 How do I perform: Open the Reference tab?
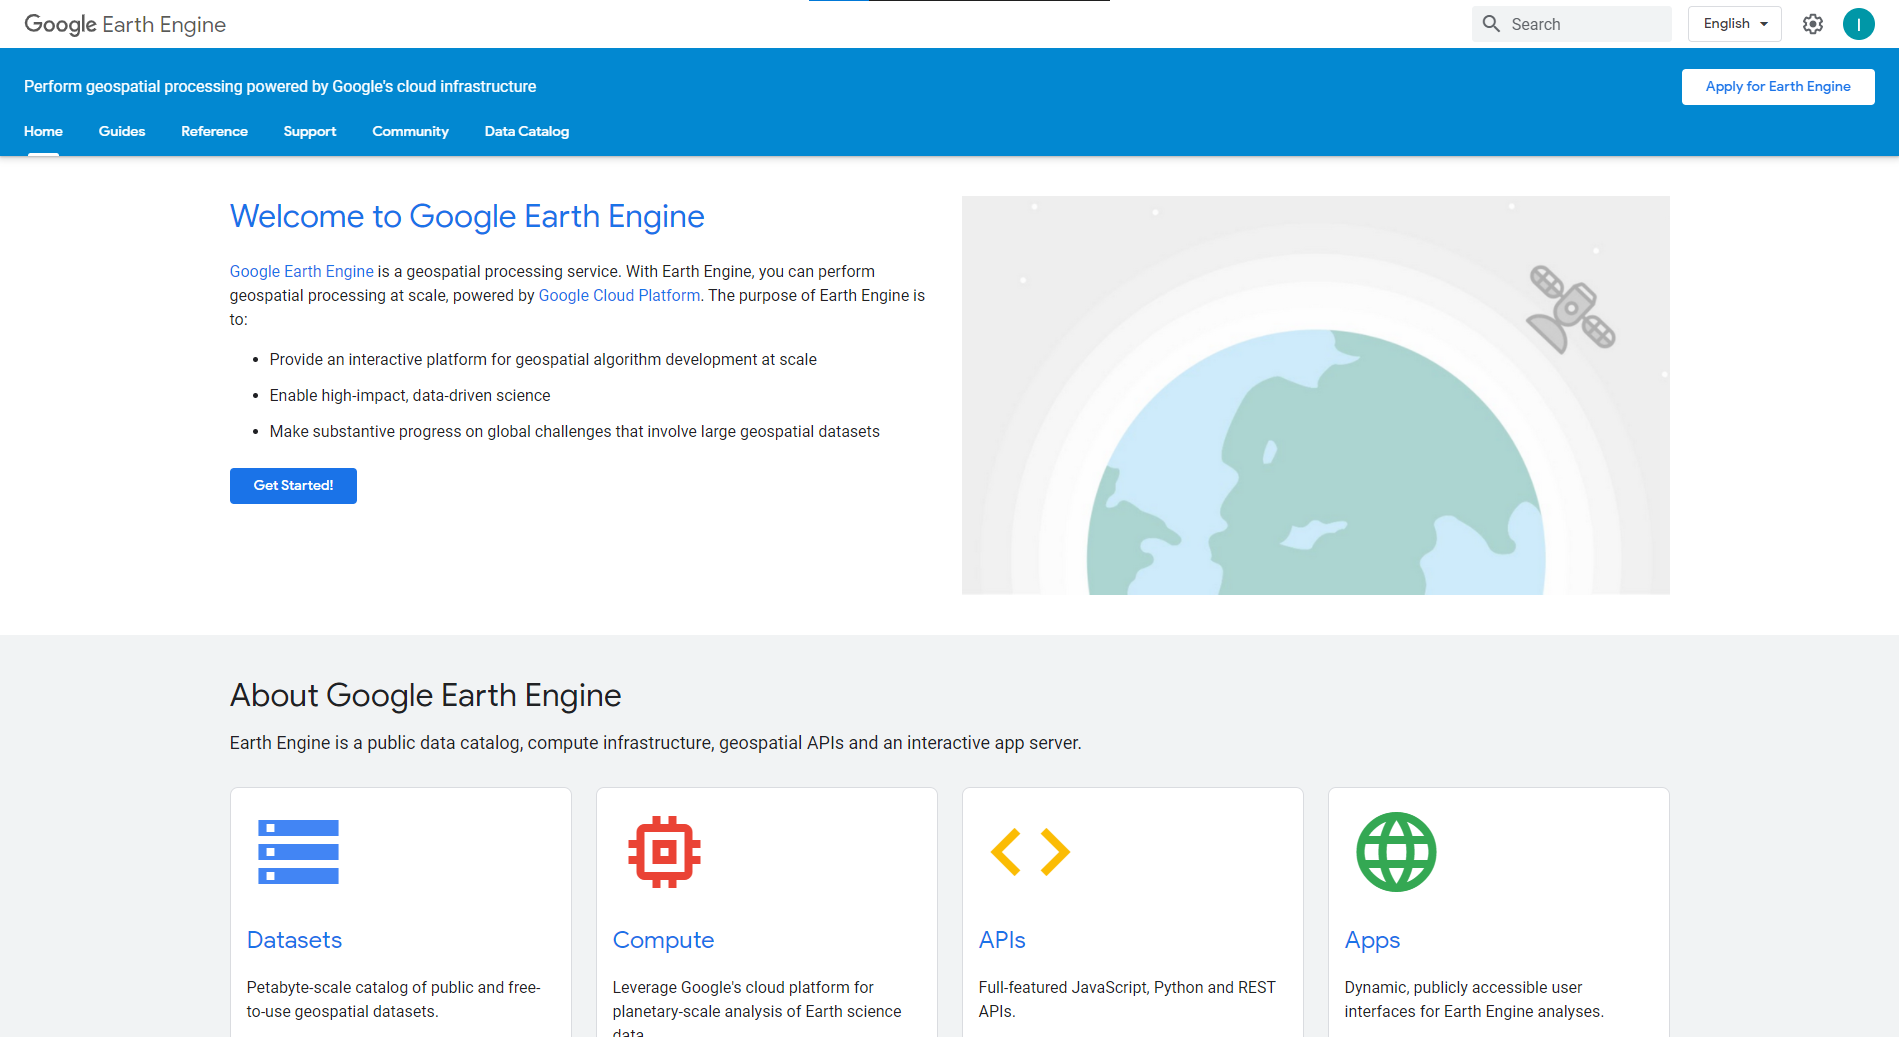coord(214,131)
